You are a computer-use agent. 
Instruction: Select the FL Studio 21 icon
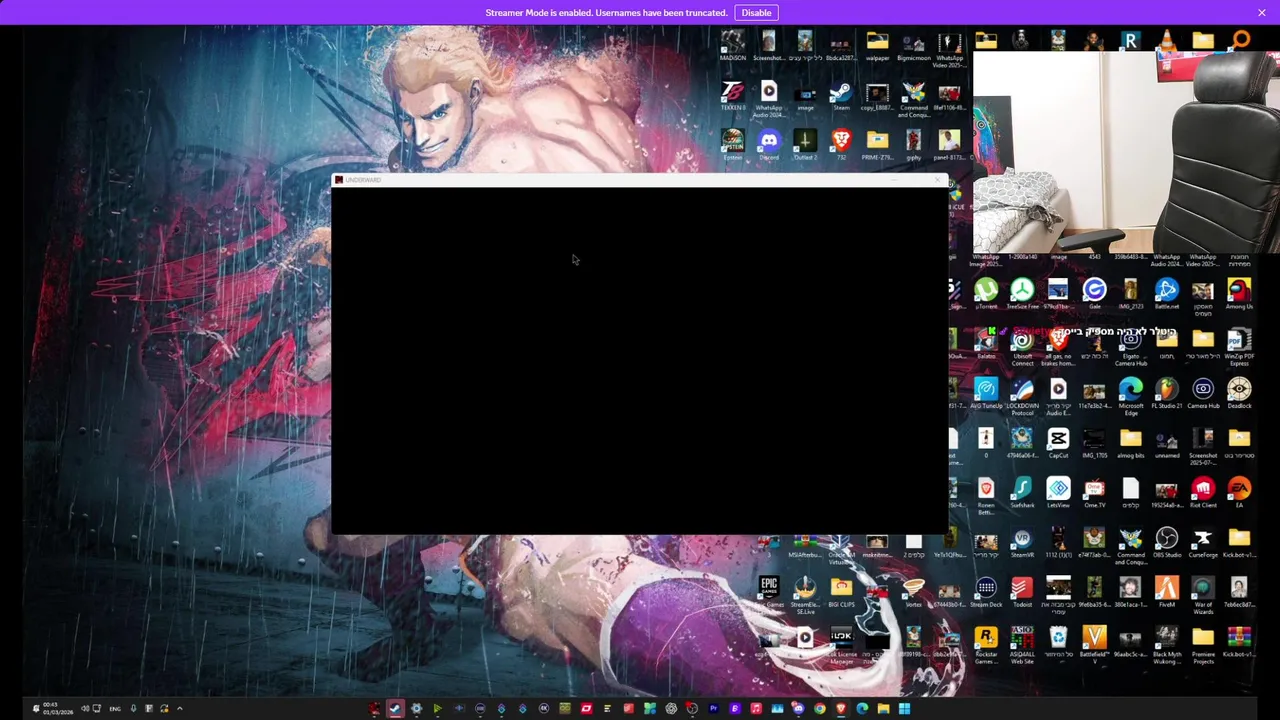pos(1167,395)
